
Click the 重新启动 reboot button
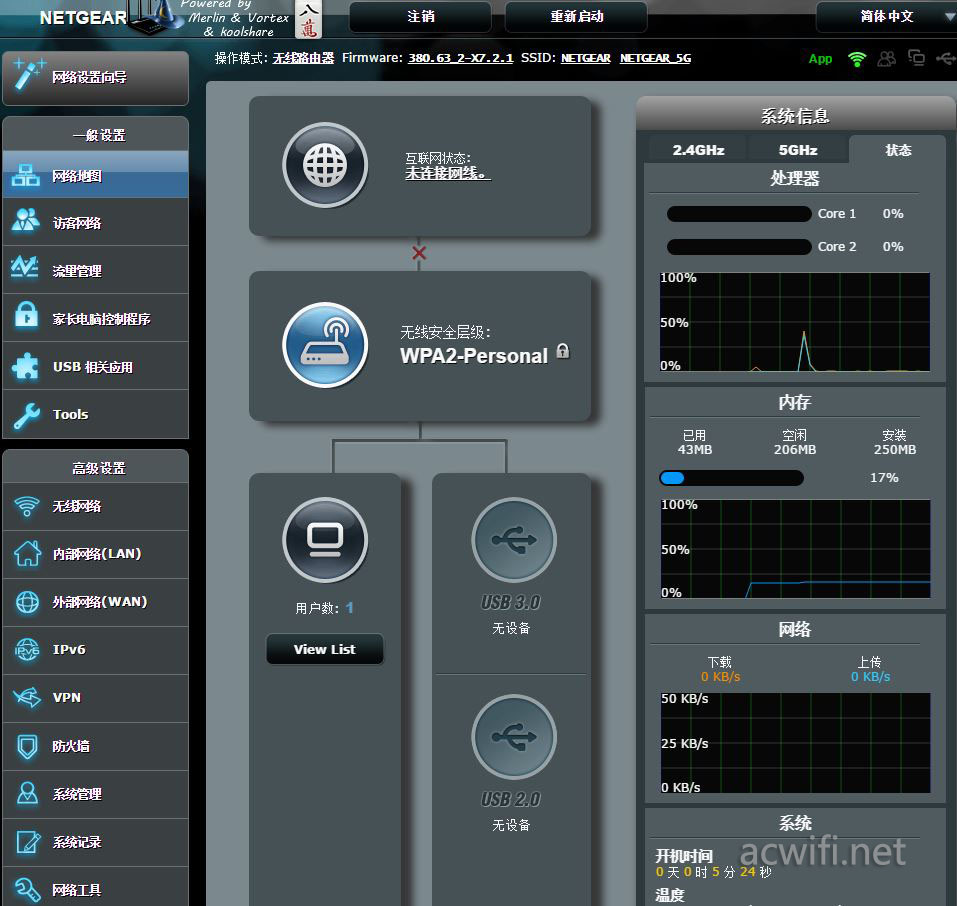coord(576,17)
